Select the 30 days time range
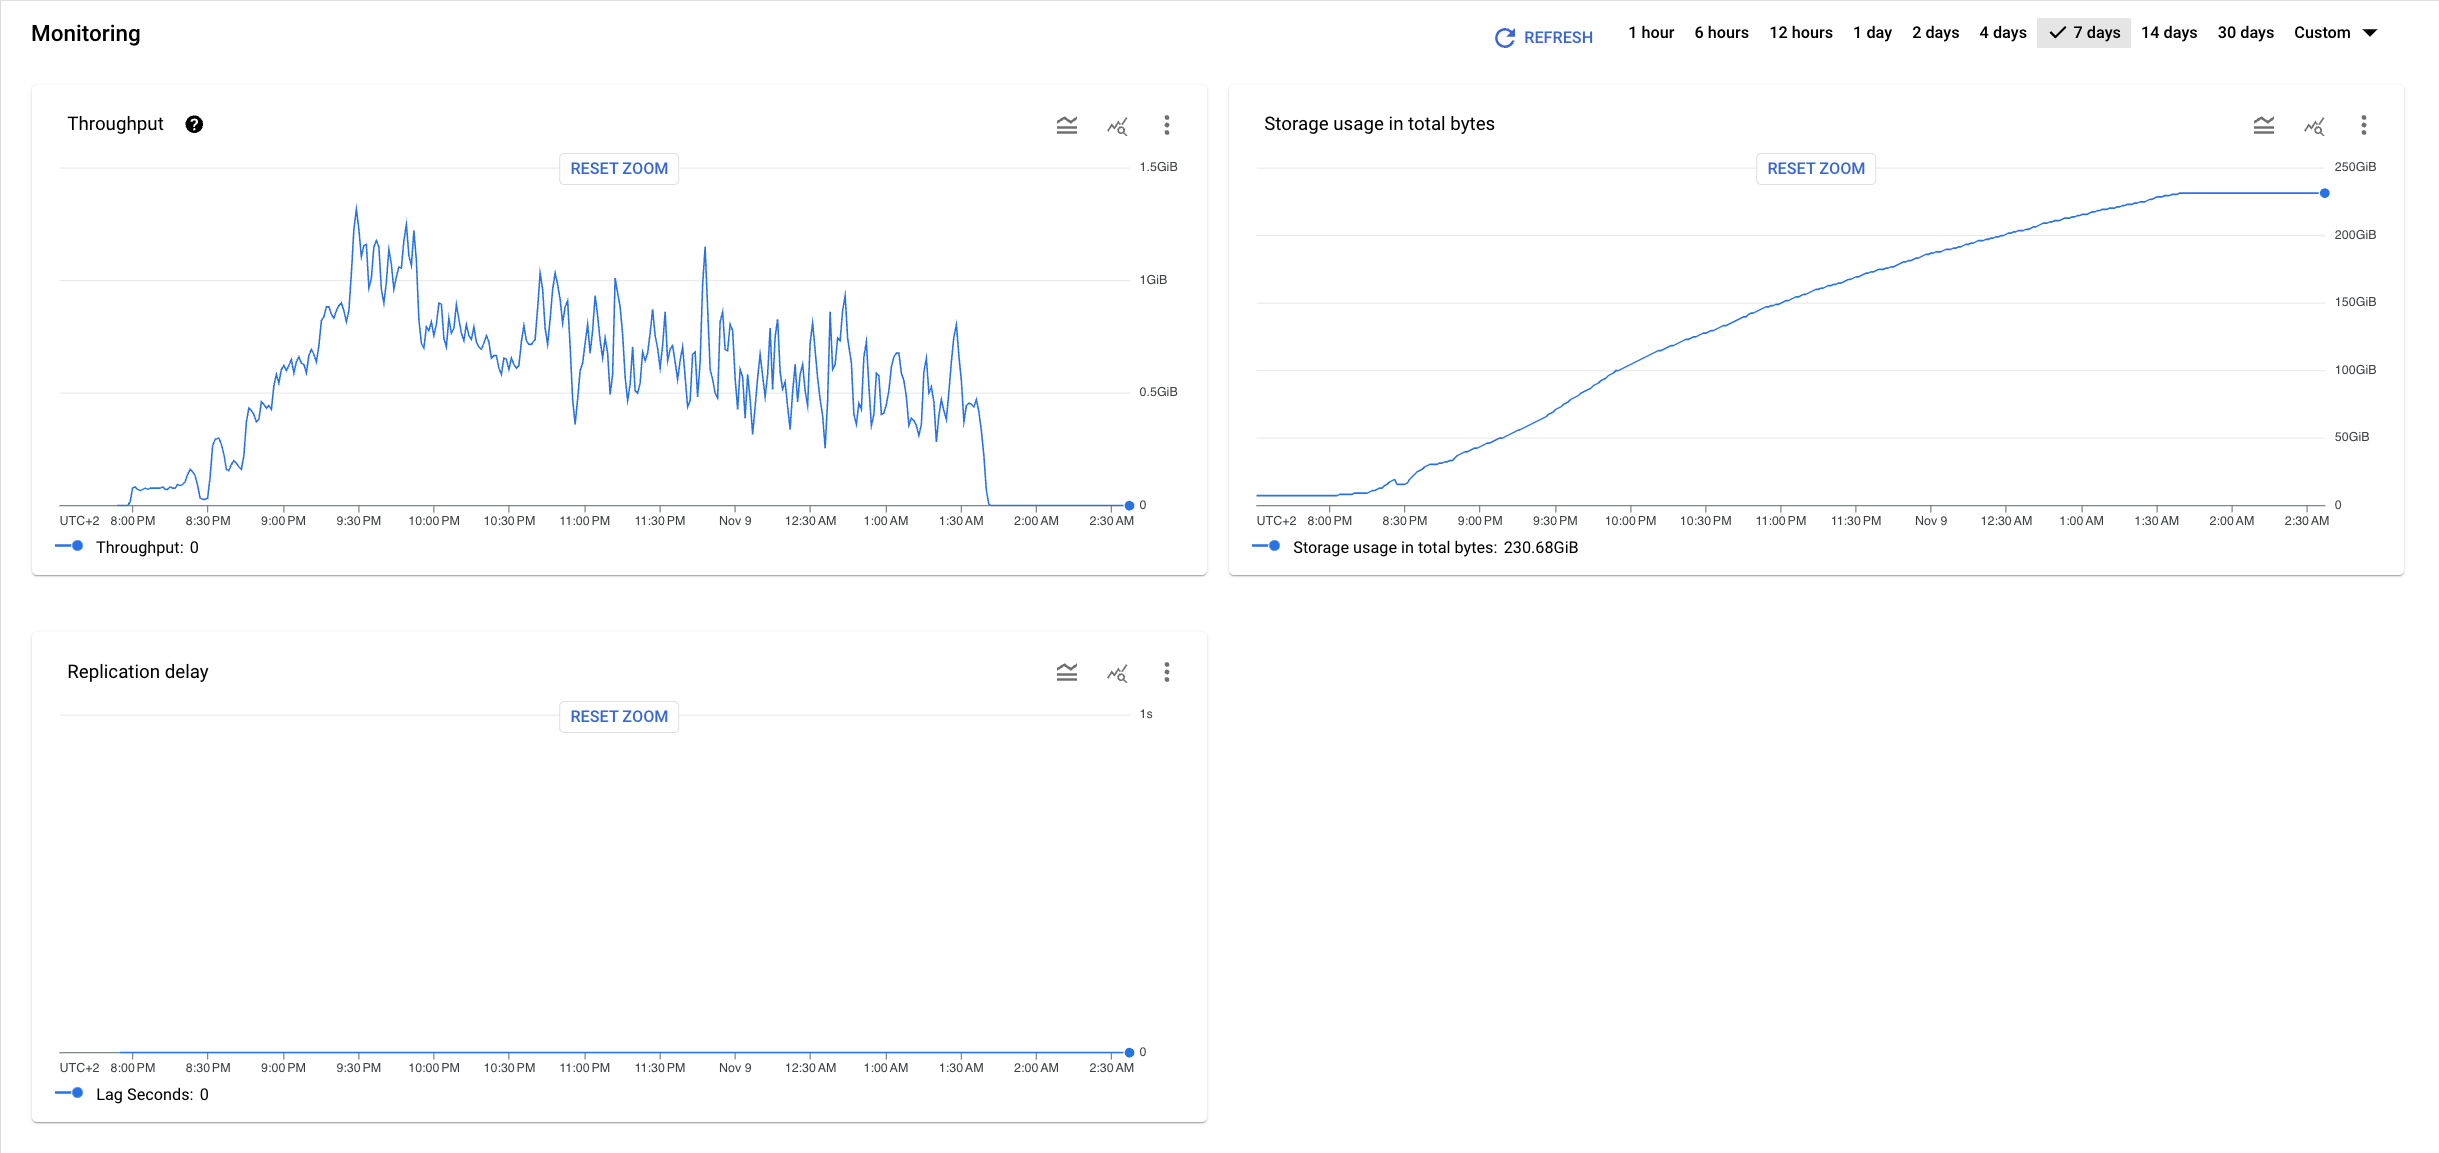2439x1153 pixels. pyautogui.click(x=2246, y=32)
